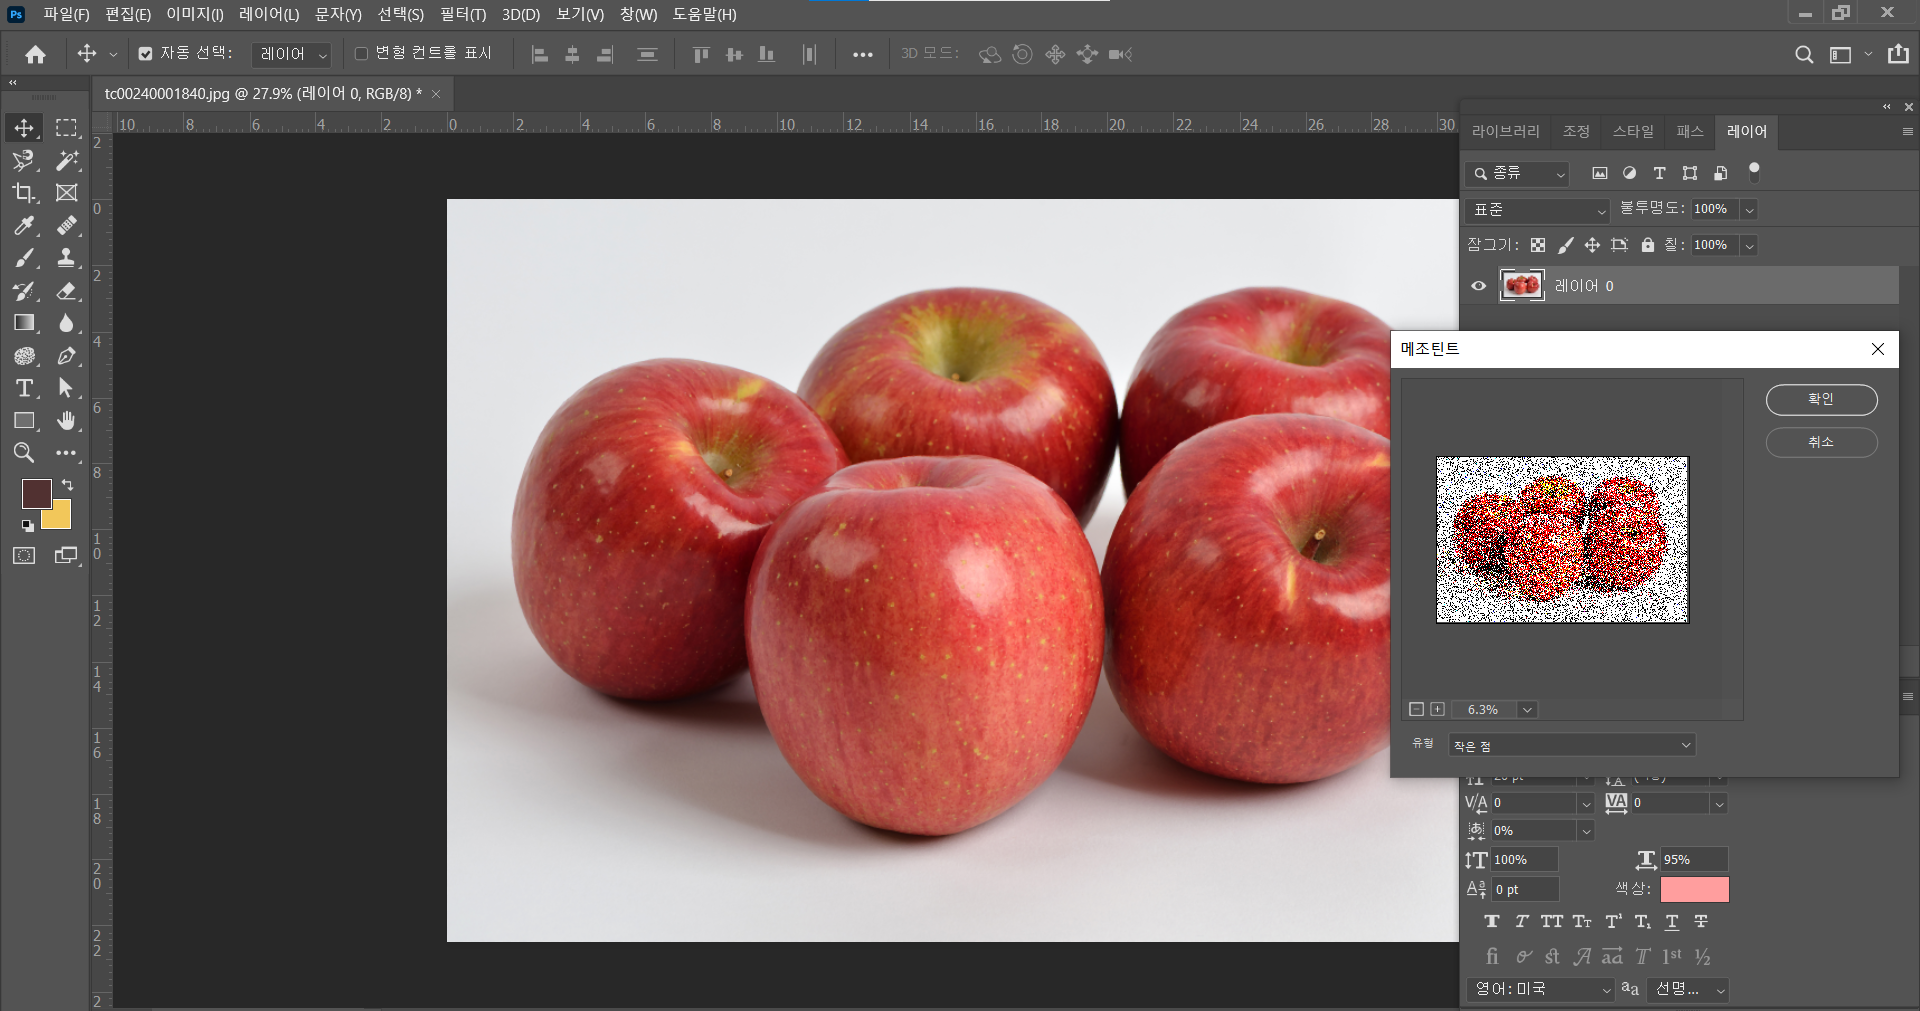The width and height of the screenshot is (1920, 1011).
Task: Open the 표준 blend mode dropdown
Action: point(1538,210)
